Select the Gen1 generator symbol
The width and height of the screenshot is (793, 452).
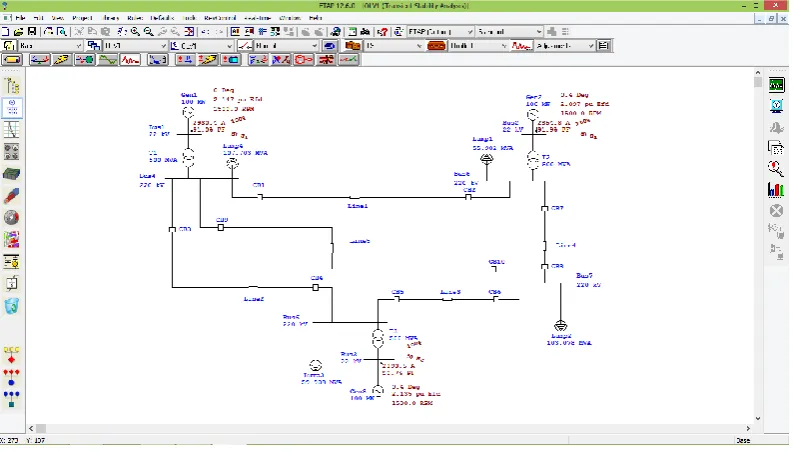(x=188, y=112)
